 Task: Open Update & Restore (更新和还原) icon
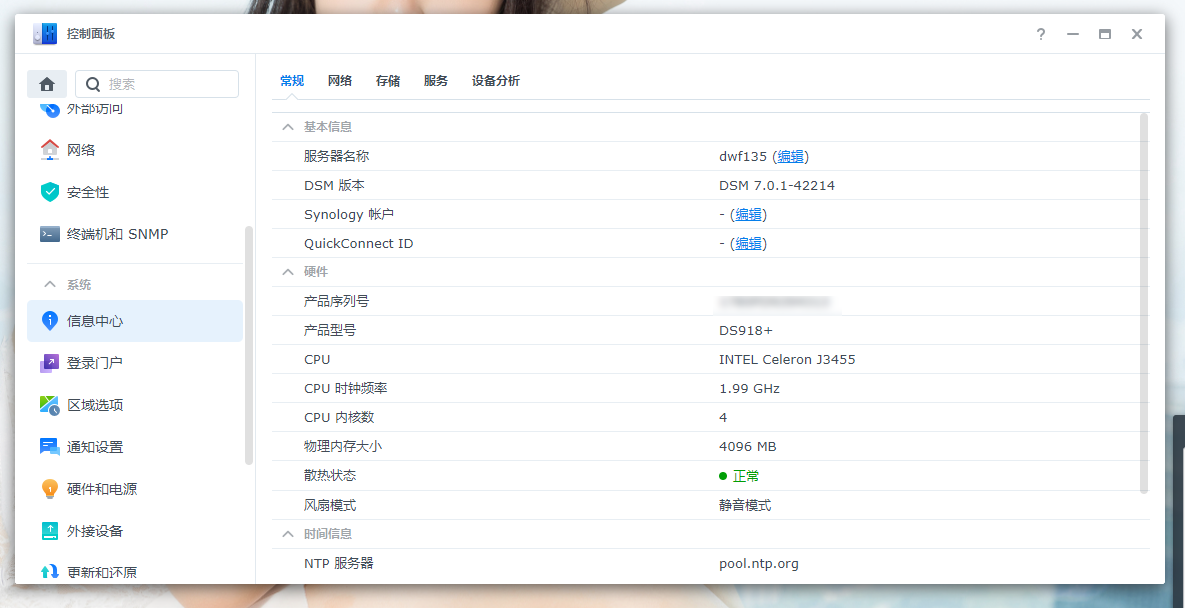(49, 573)
